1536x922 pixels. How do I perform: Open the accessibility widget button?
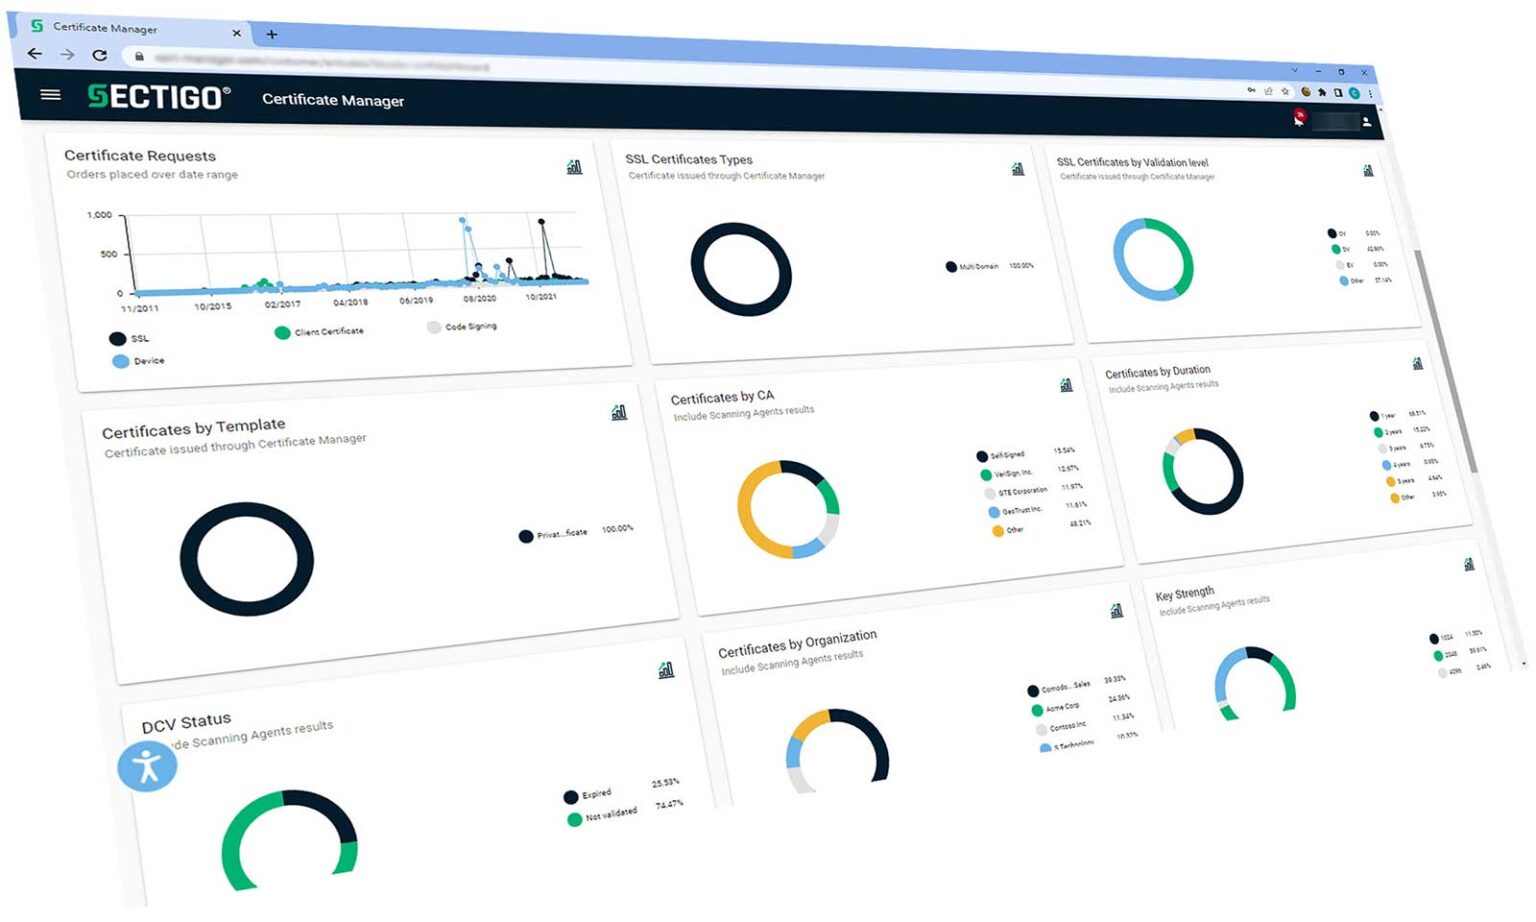[x=147, y=767]
